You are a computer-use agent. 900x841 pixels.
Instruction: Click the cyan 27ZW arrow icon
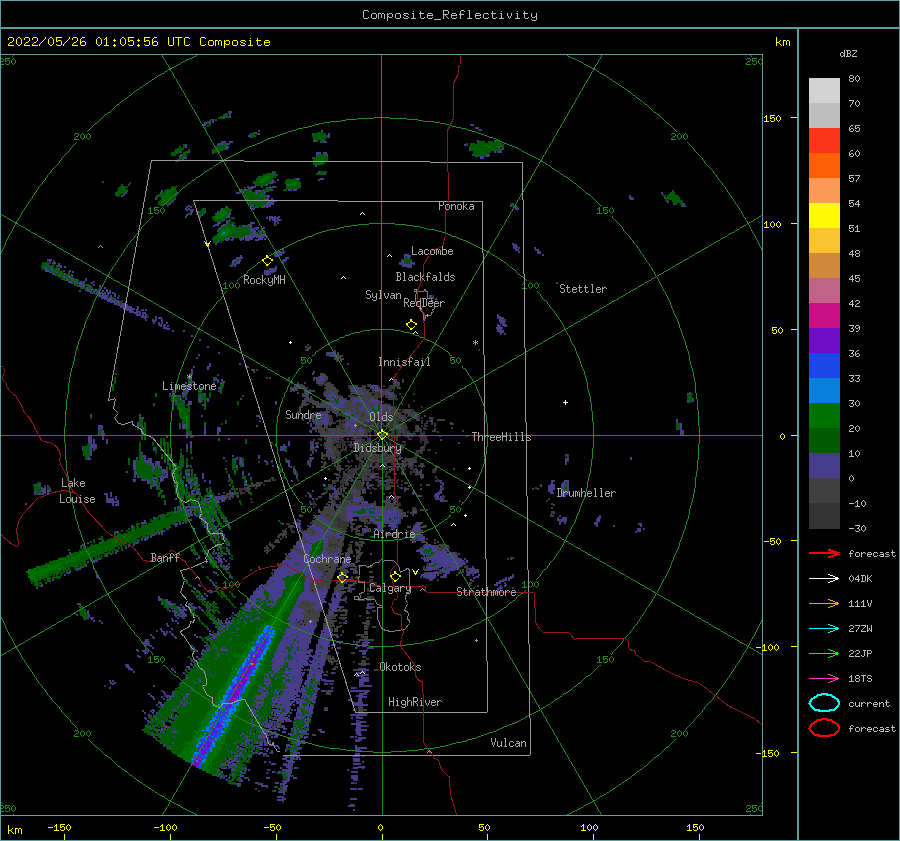coord(824,629)
